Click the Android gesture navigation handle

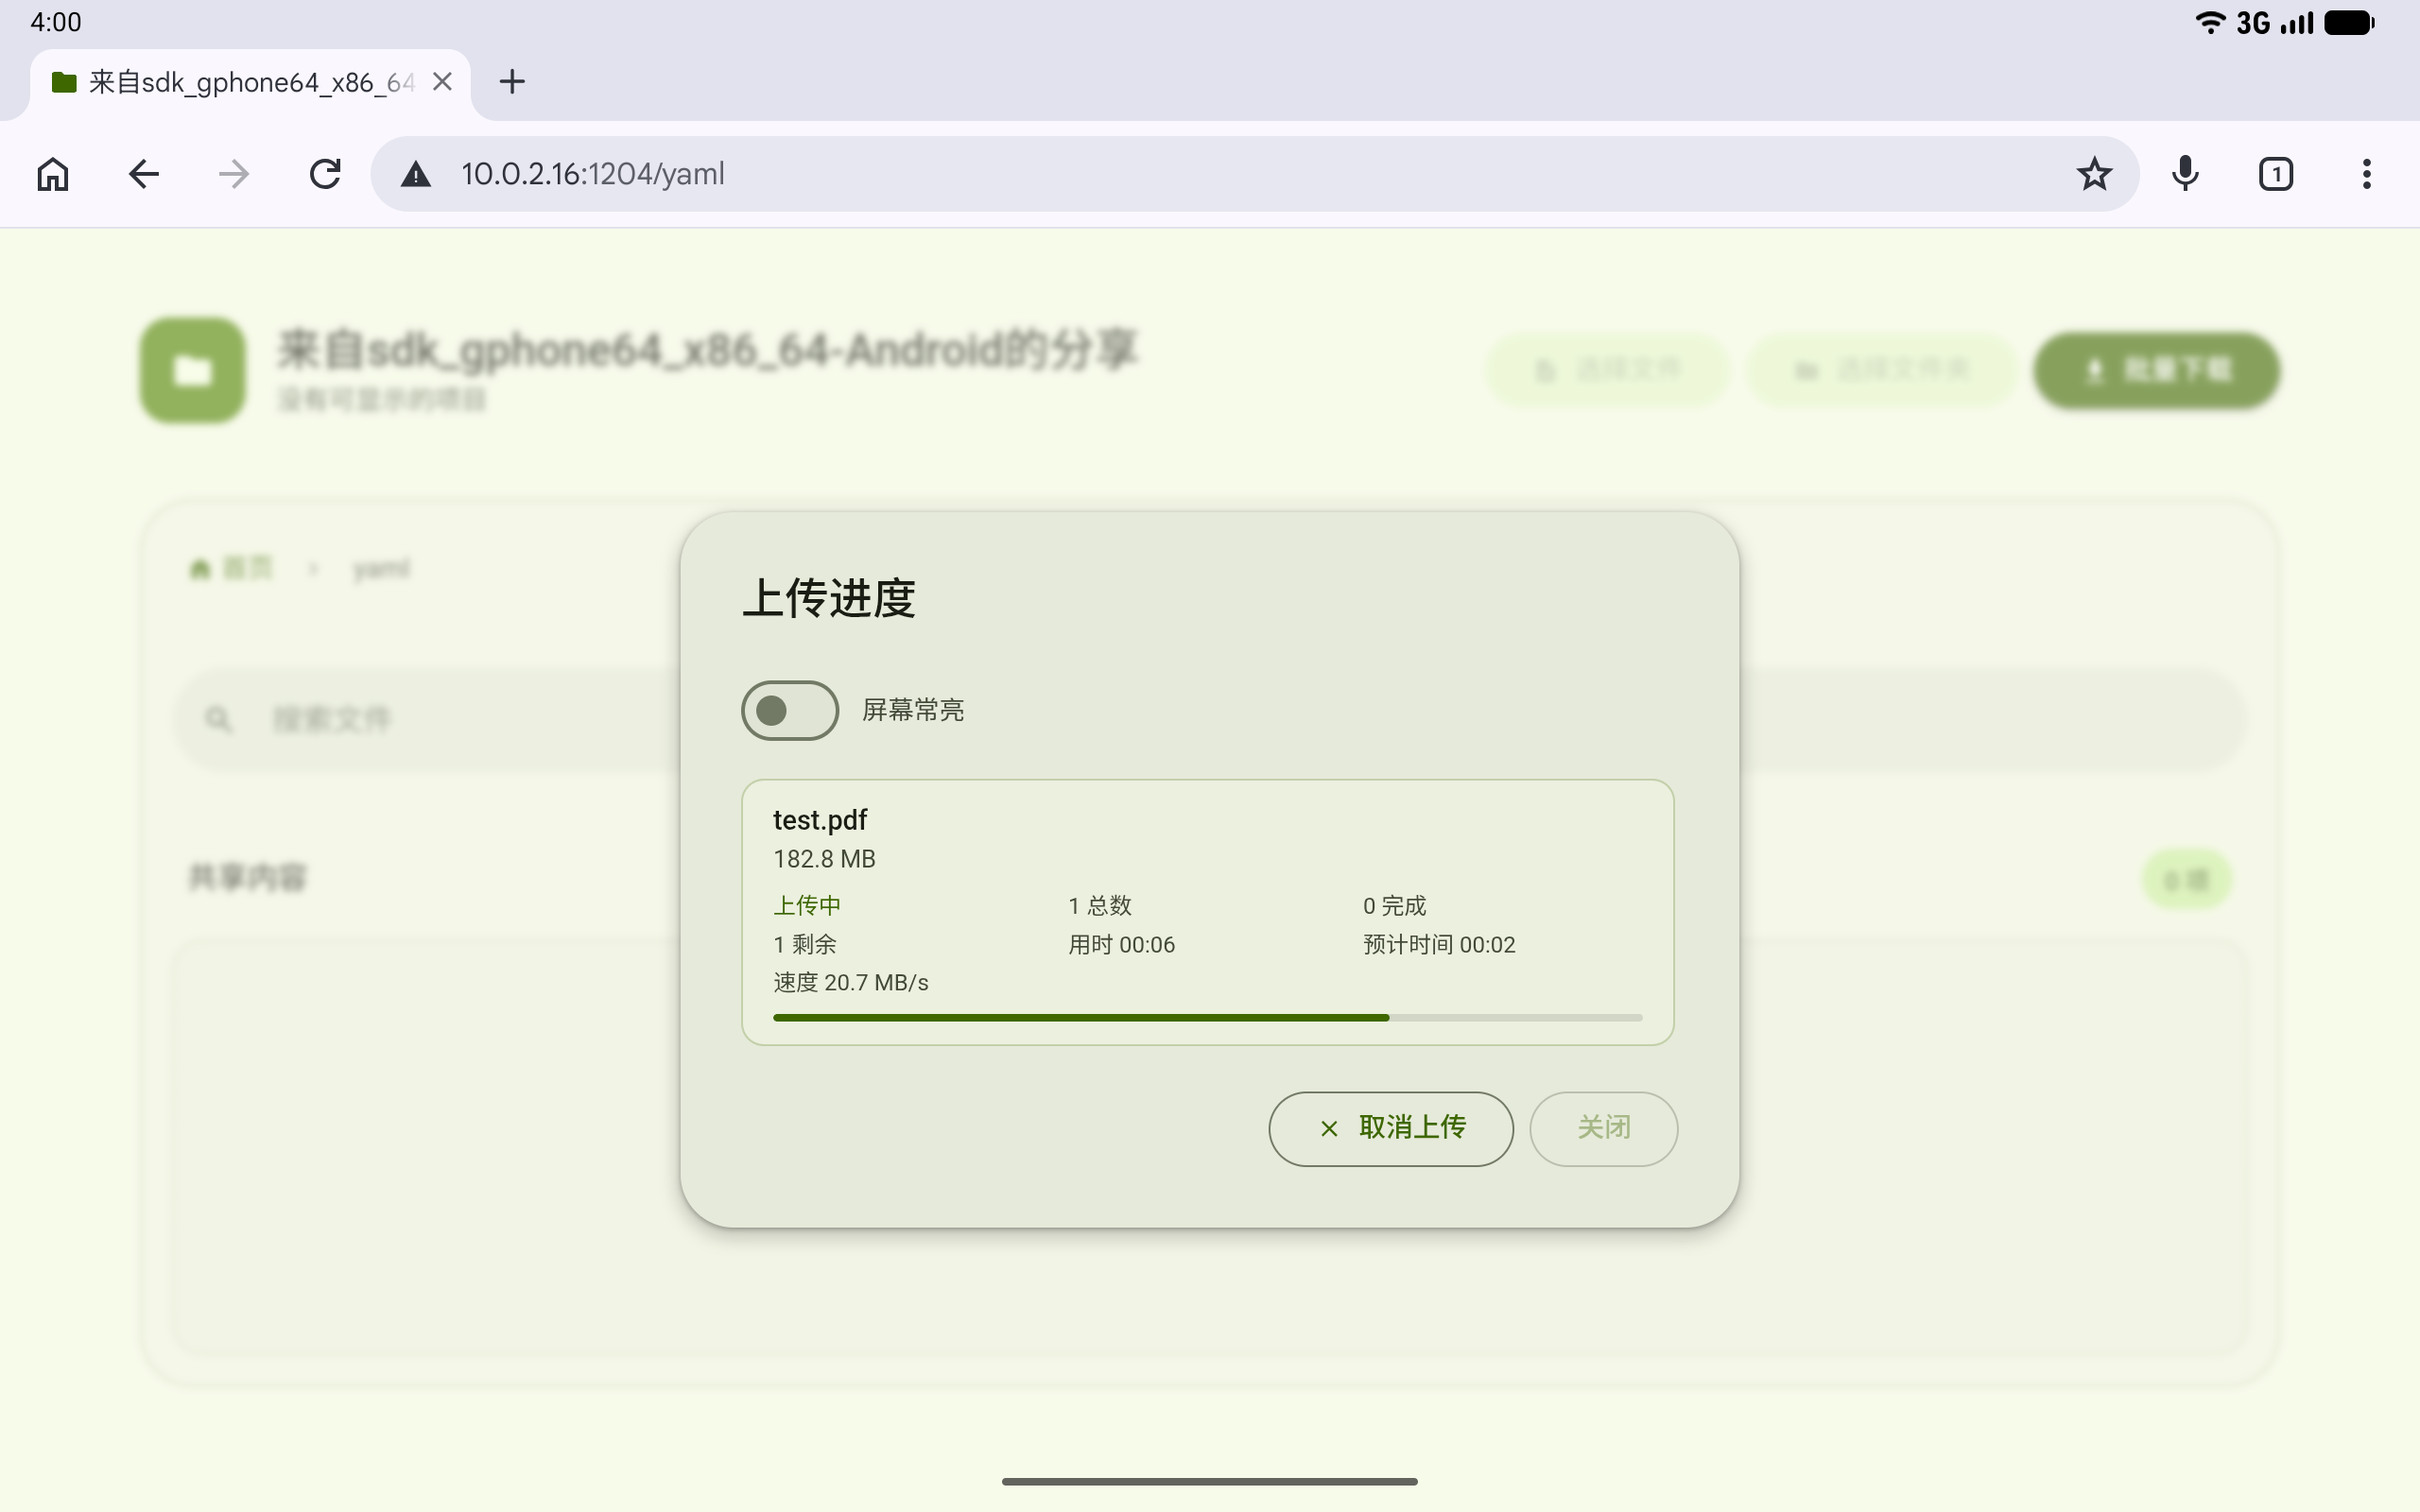pyautogui.click(x=1209, y=1481)
